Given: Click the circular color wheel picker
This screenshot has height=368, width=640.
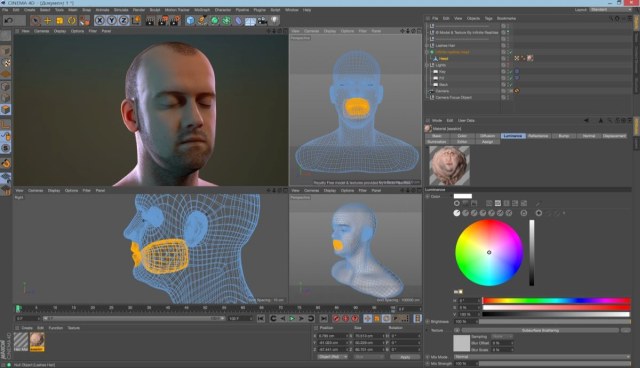Looking at the screenshot, I should point(489,253).
